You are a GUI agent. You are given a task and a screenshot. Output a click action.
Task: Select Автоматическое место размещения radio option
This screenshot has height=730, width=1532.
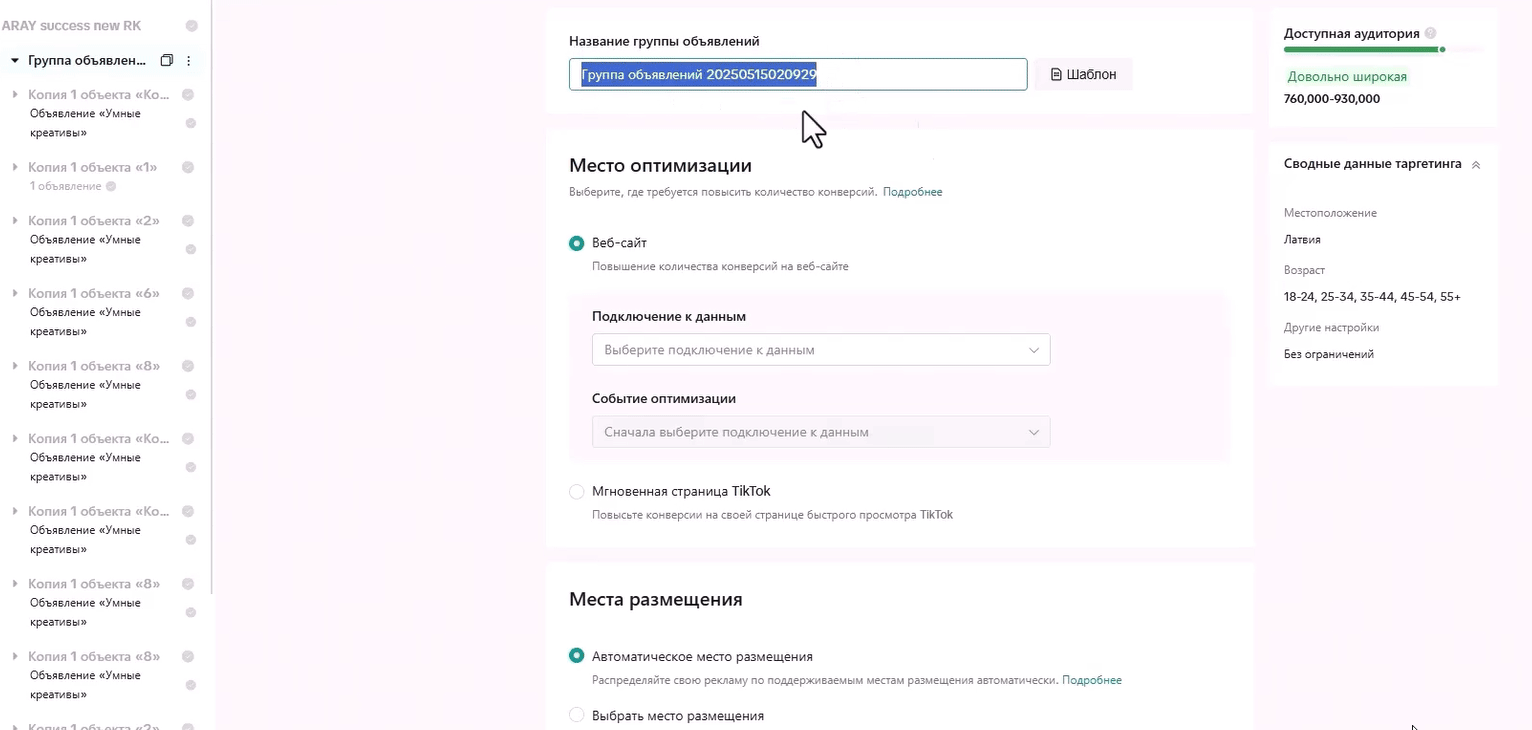pyautogui.click(x=576, y=656)
